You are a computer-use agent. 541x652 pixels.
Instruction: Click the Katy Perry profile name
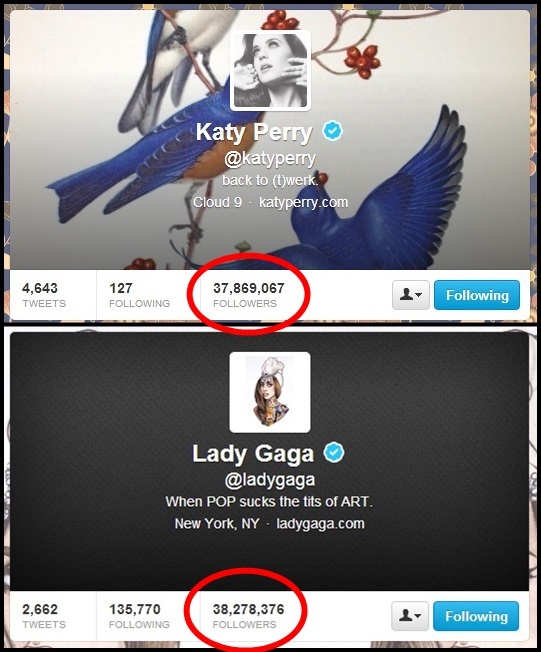(x=254, y=132)
